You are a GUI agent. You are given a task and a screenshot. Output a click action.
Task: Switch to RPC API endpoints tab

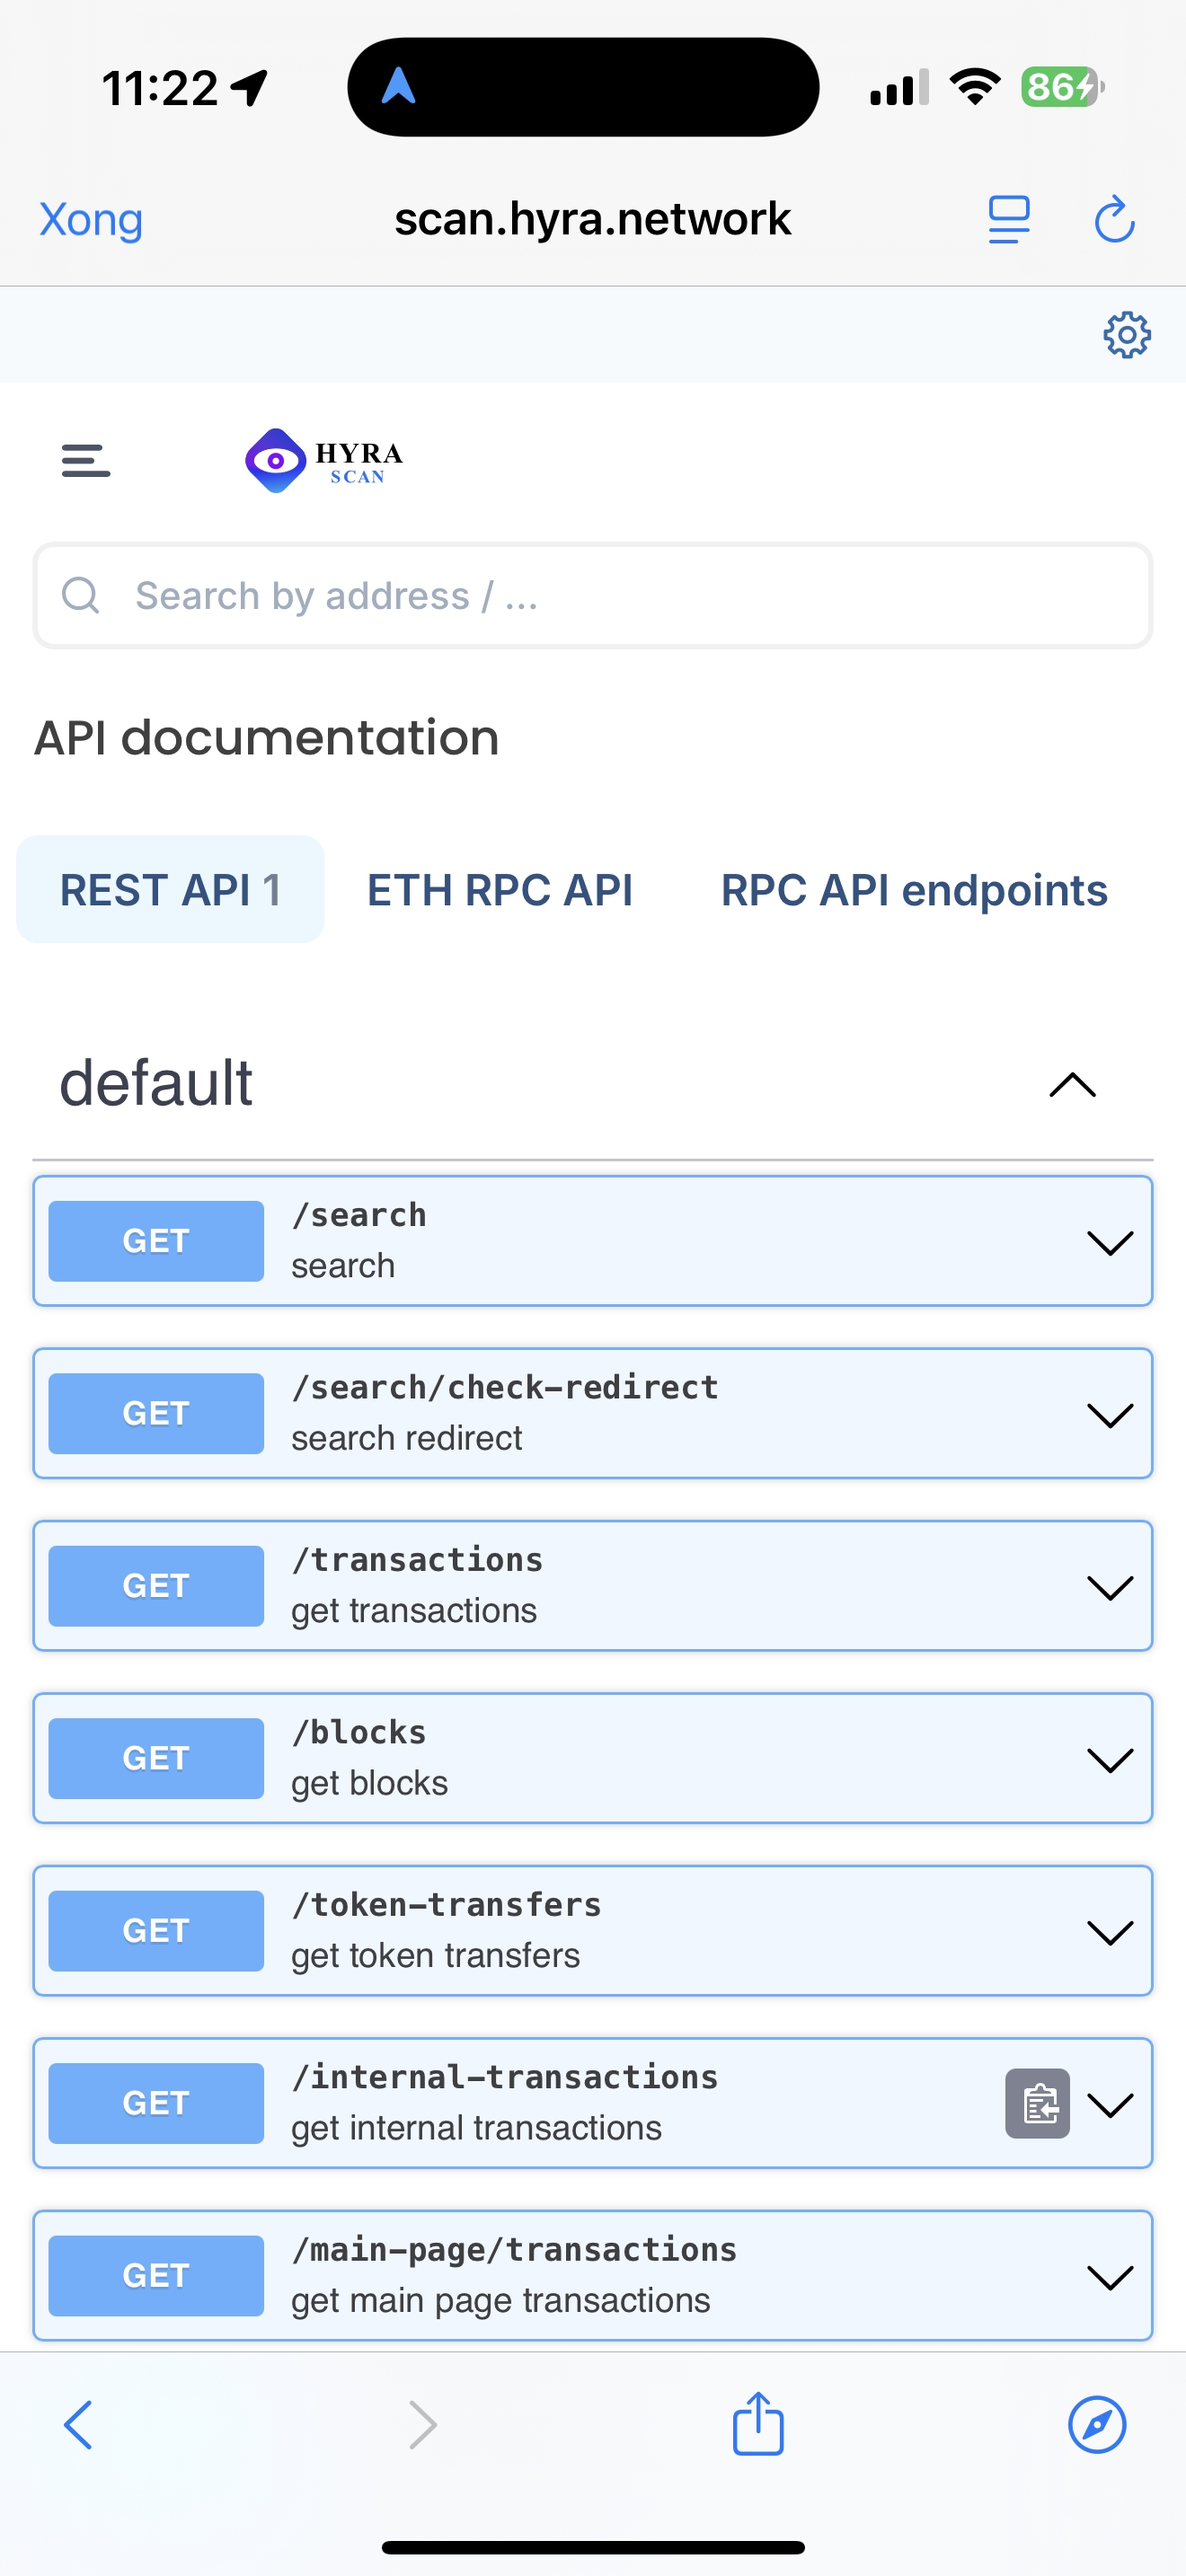pos(914,890)
